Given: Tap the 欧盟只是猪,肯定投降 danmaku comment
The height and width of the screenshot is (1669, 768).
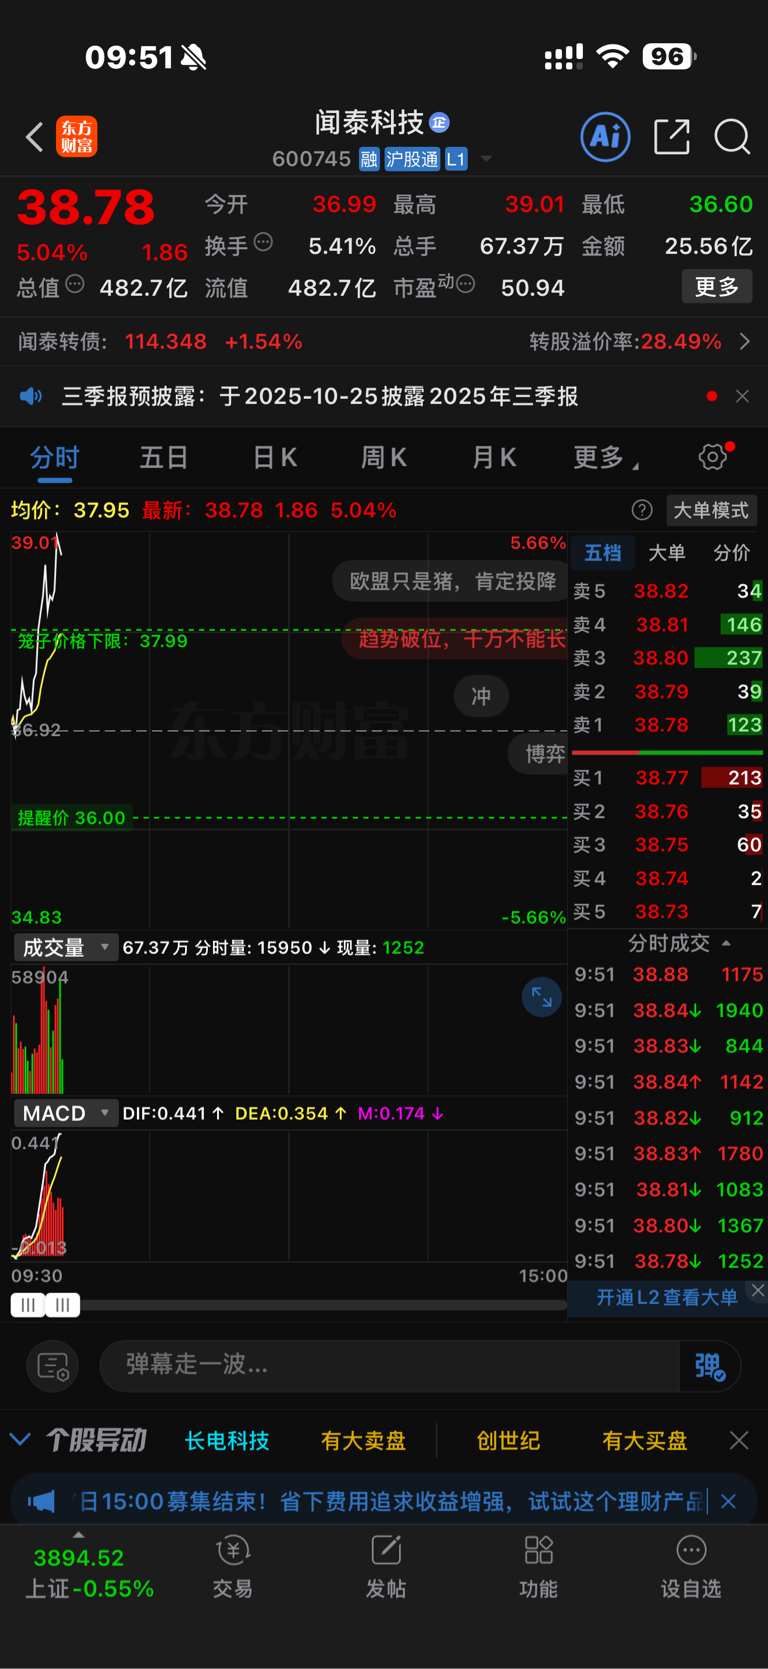Looking at the screenshot, I should 452,582.
